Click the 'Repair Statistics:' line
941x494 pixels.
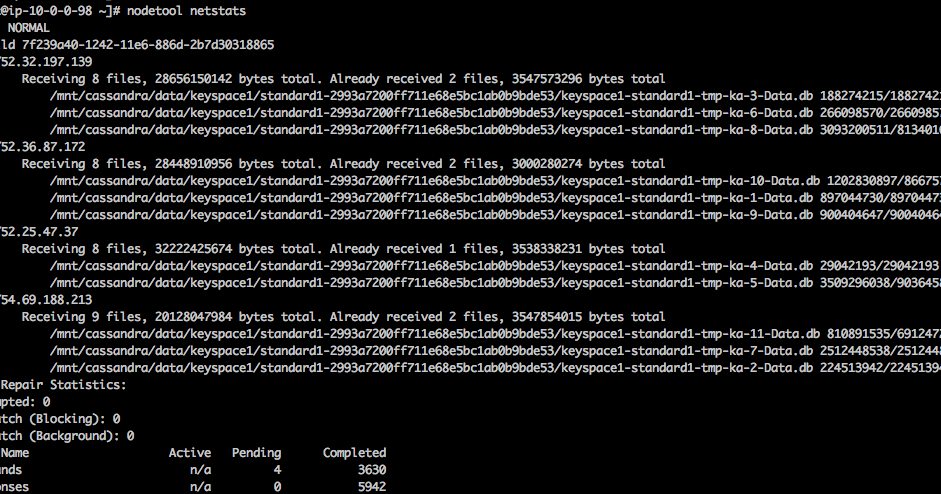(x=63, y=385)
